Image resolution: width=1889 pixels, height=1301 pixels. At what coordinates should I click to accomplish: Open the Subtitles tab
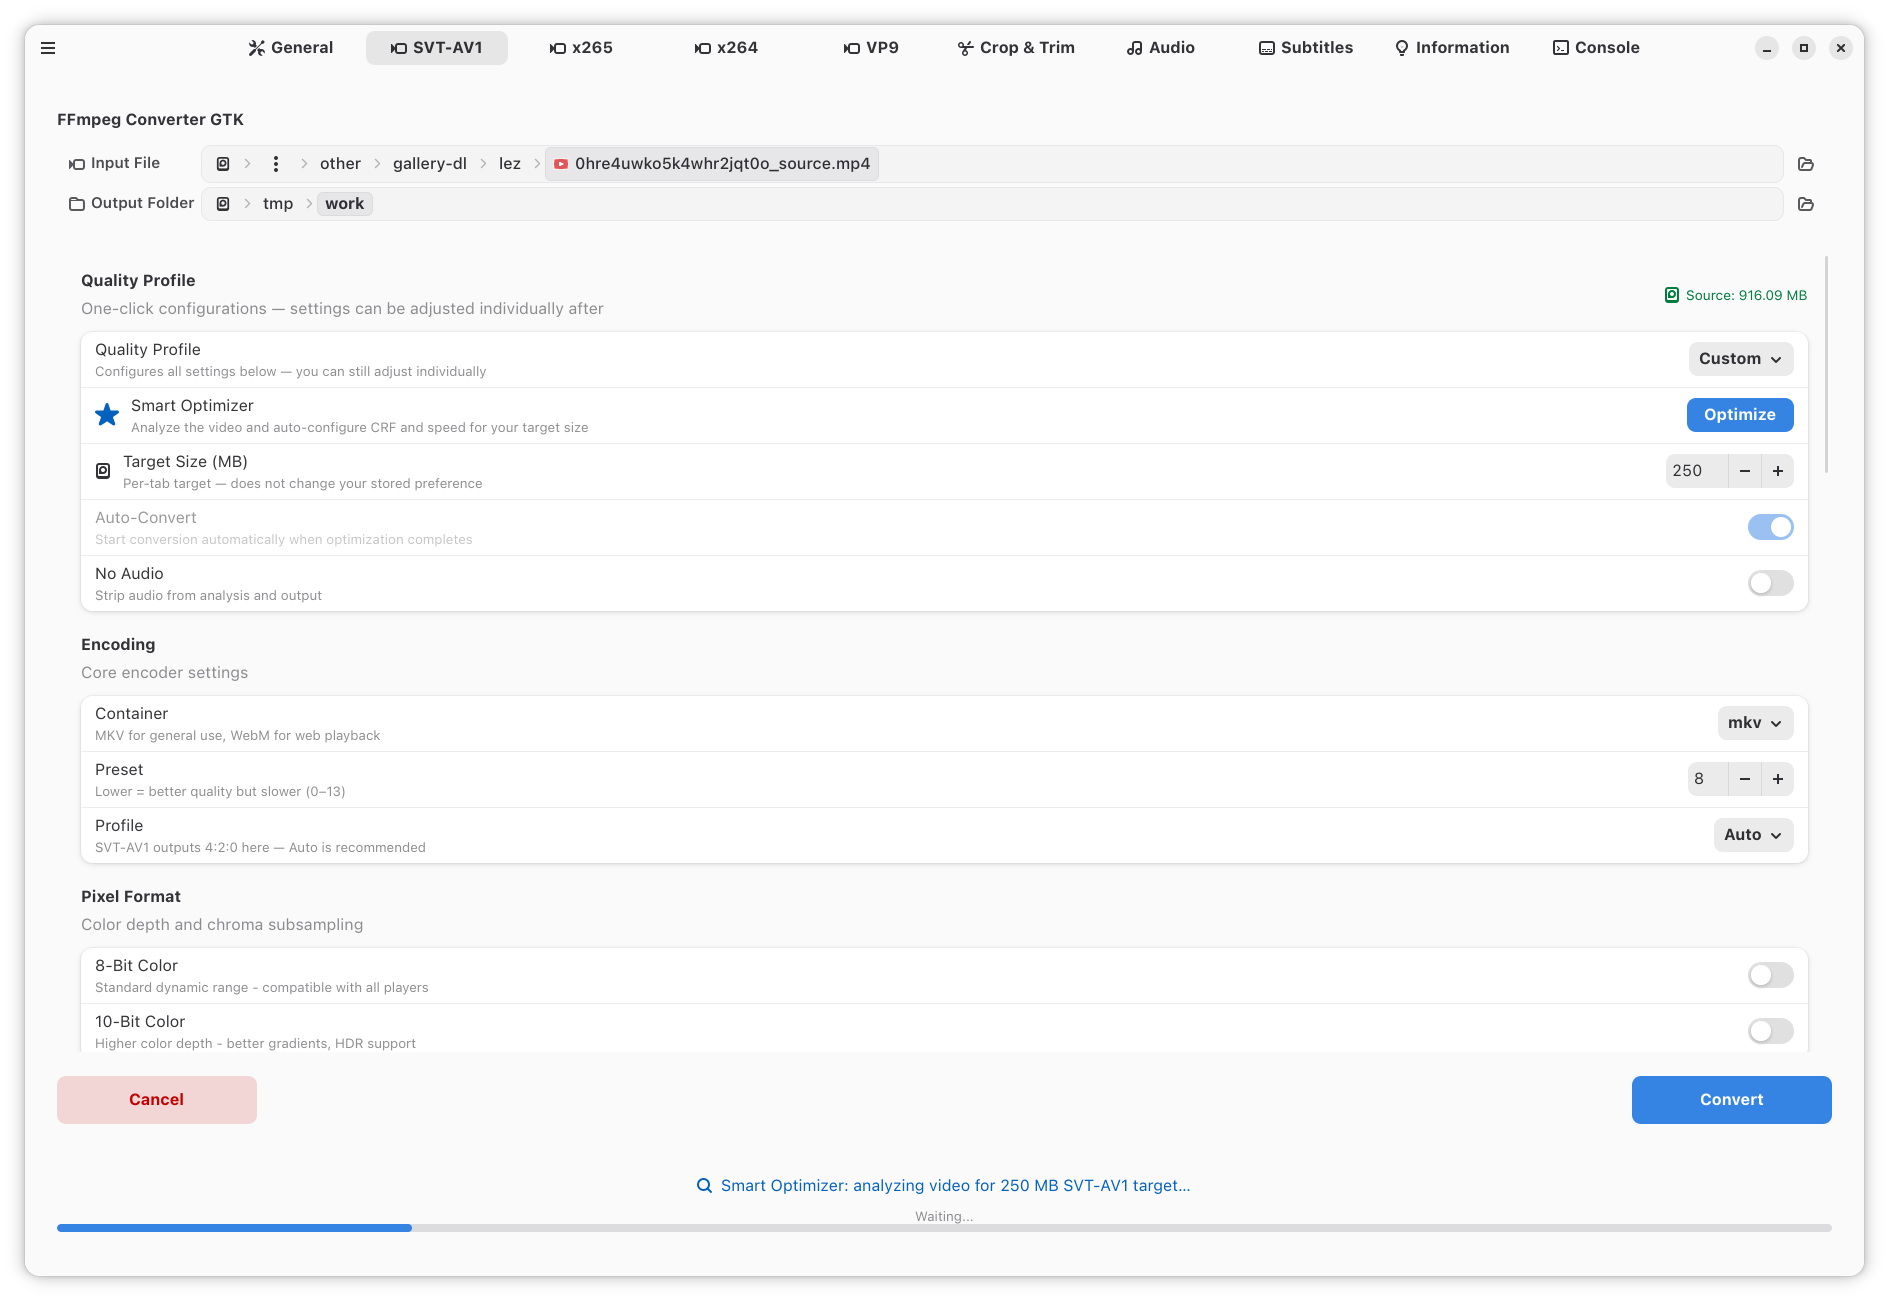pos(1306,48)
